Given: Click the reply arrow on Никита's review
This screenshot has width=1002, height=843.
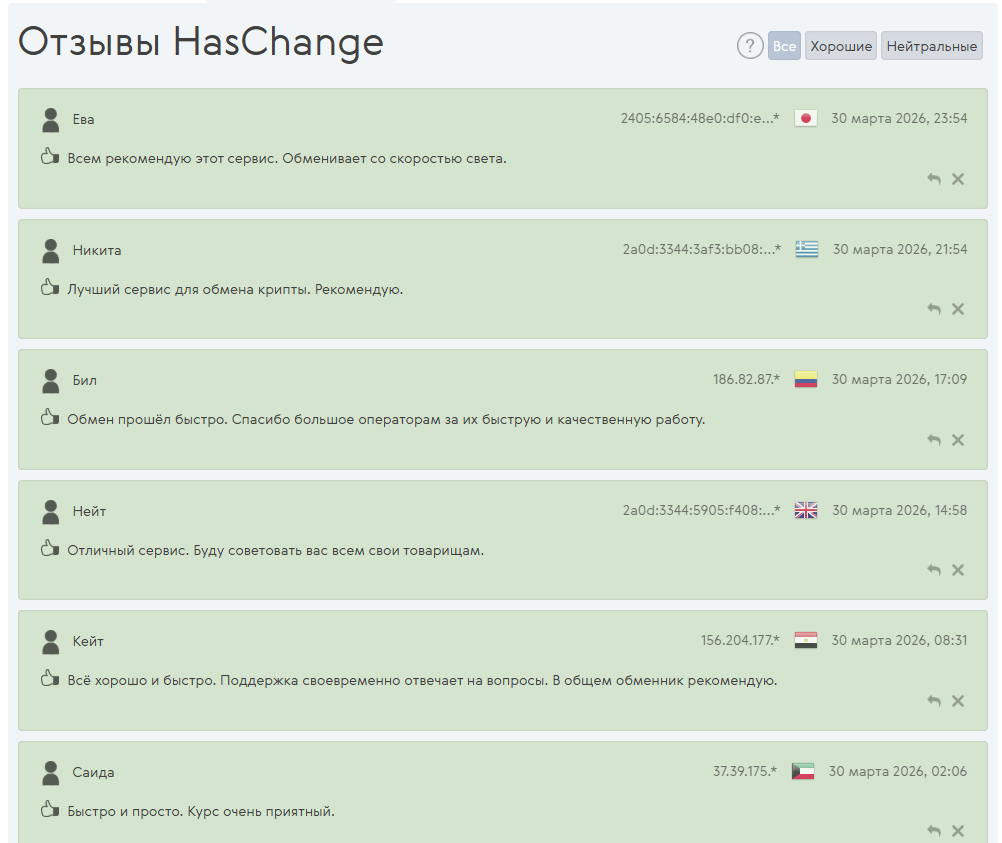Looking at the screenshot, I should tap(934, 309).
